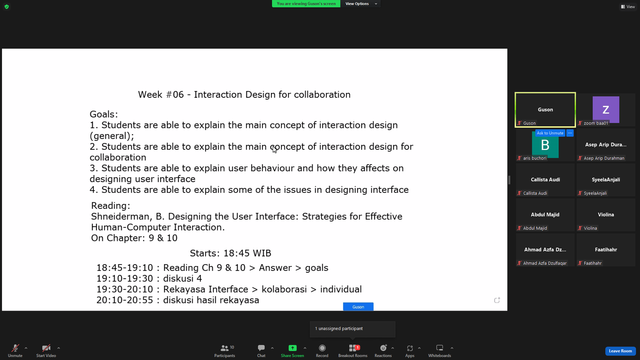Select the zoom baa01 purple Z tile
The height and width of the screenshot is (360, 640).
(x=606, y=110)
